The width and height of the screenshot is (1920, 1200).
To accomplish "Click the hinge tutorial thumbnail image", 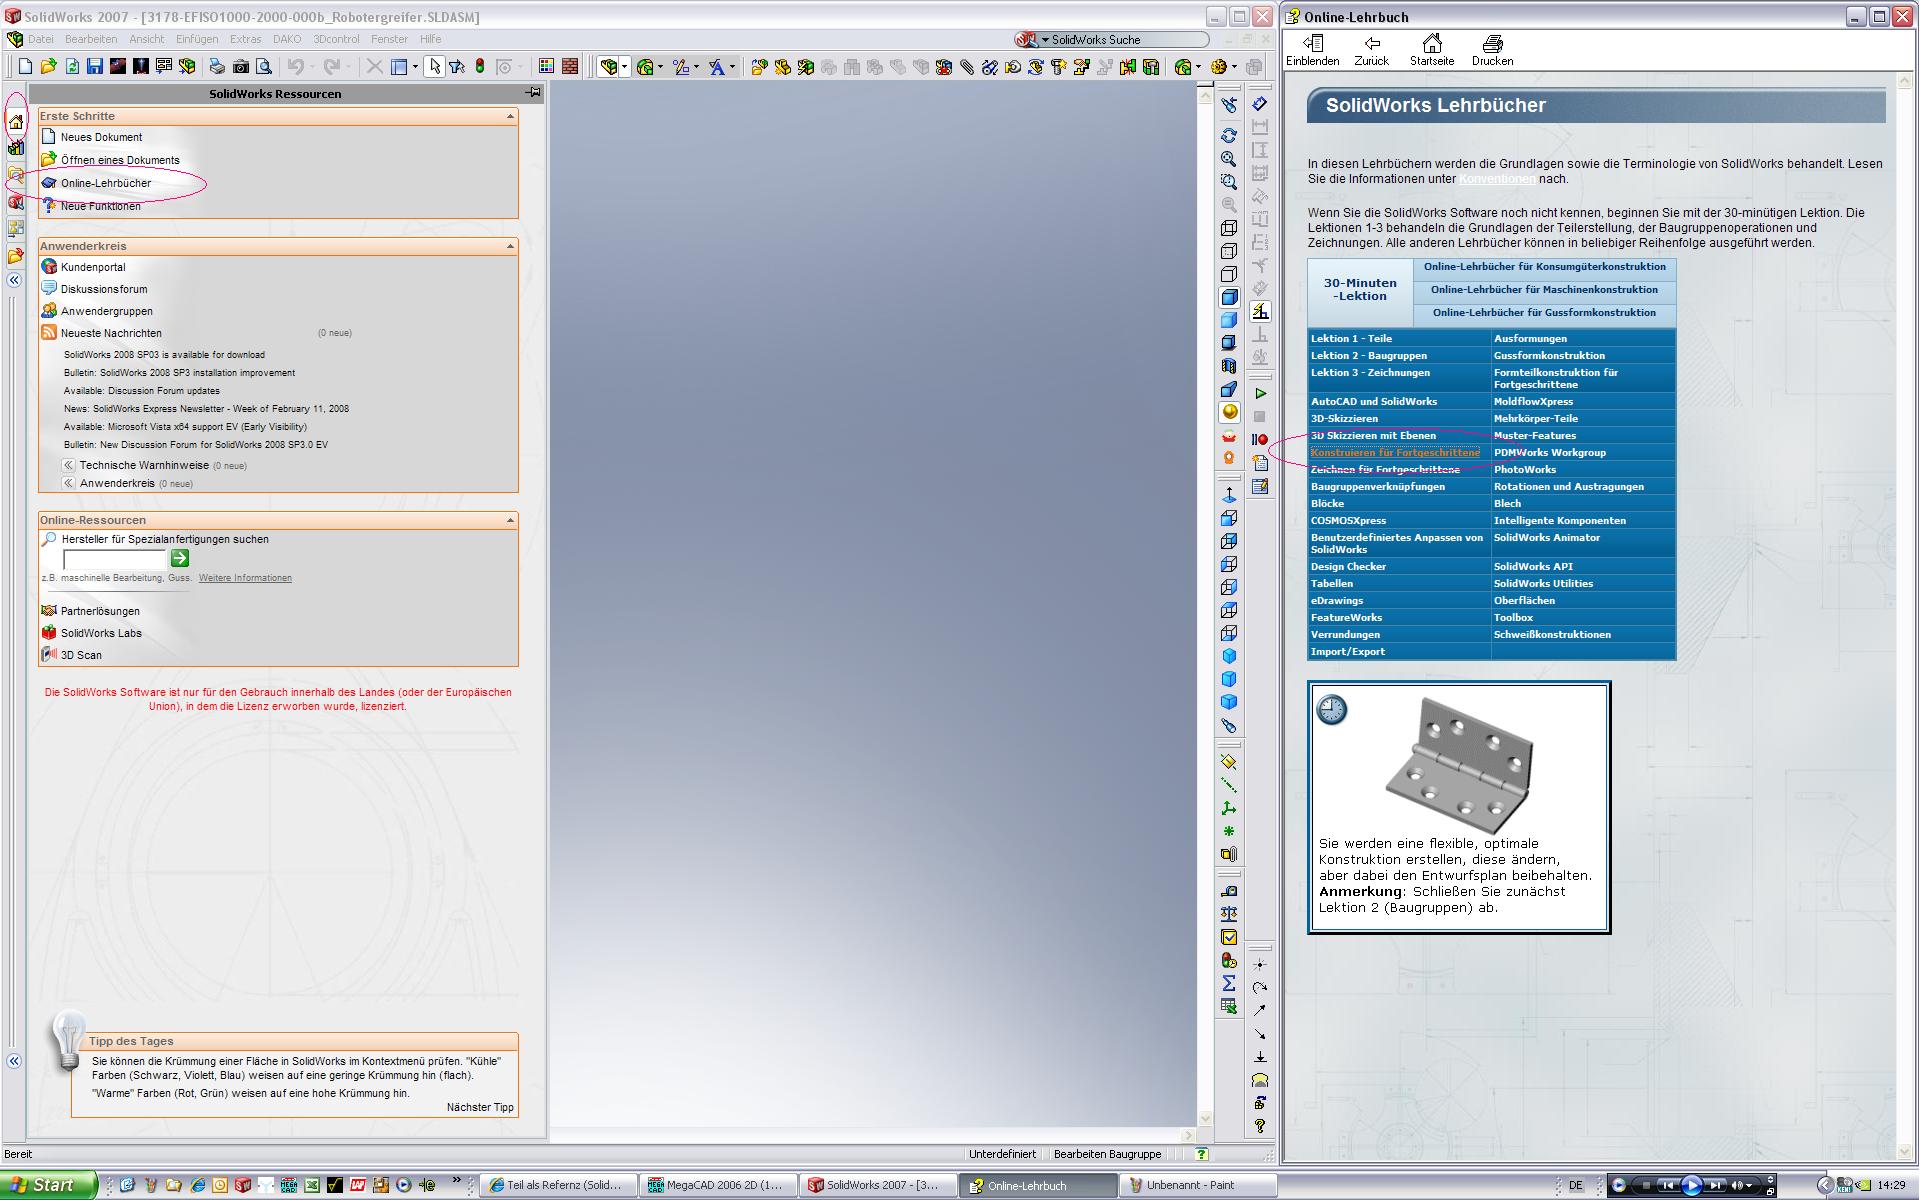I will pos(1459,764).
